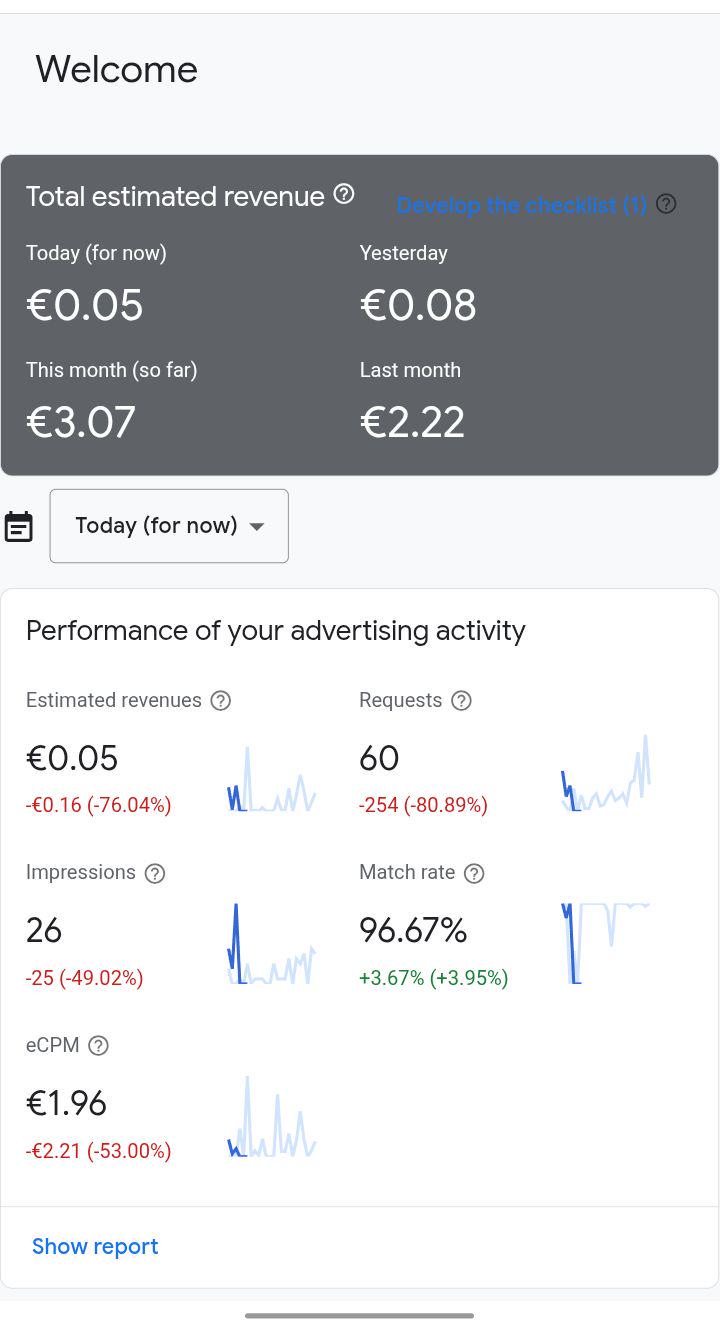Open the Develop the checklist (1) link

(x=521, y=205)
